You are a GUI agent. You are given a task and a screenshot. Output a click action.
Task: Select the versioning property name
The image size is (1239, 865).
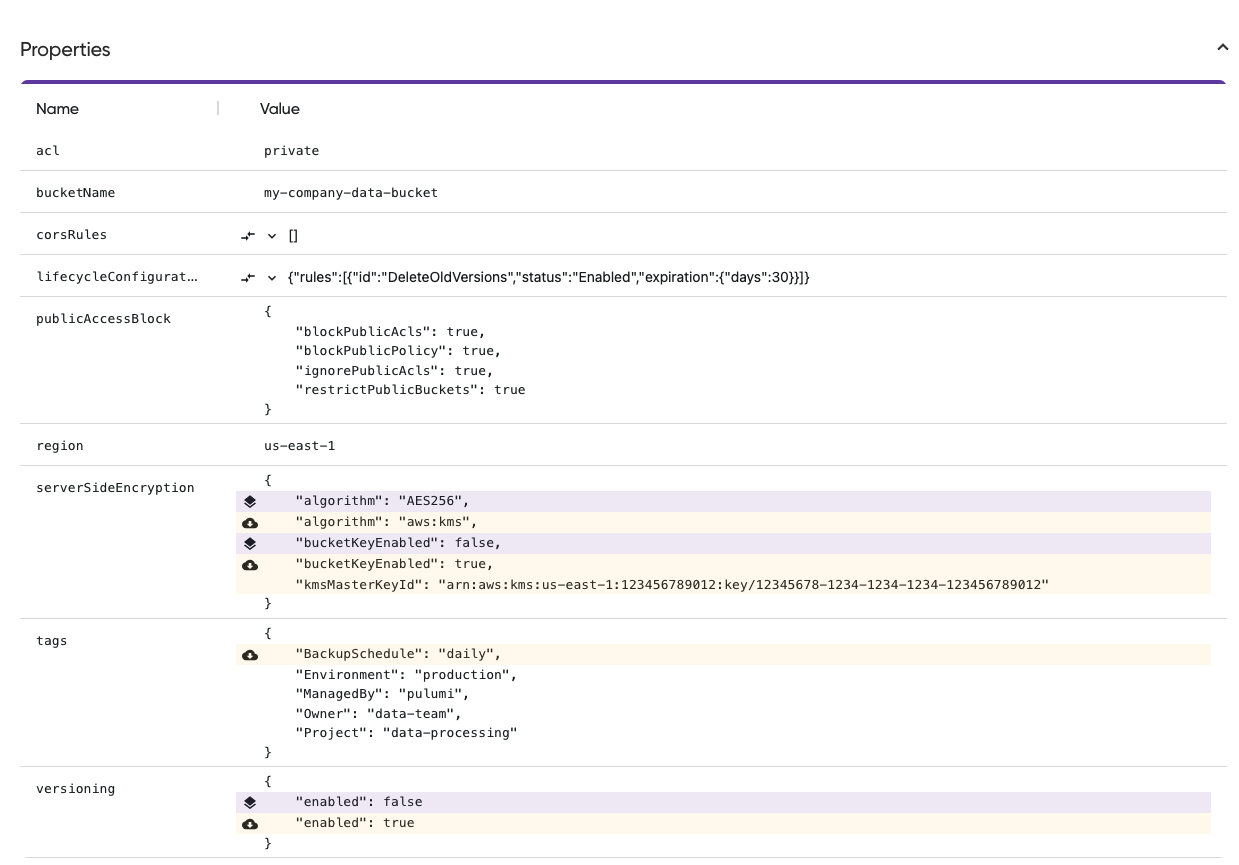[75, 789]
